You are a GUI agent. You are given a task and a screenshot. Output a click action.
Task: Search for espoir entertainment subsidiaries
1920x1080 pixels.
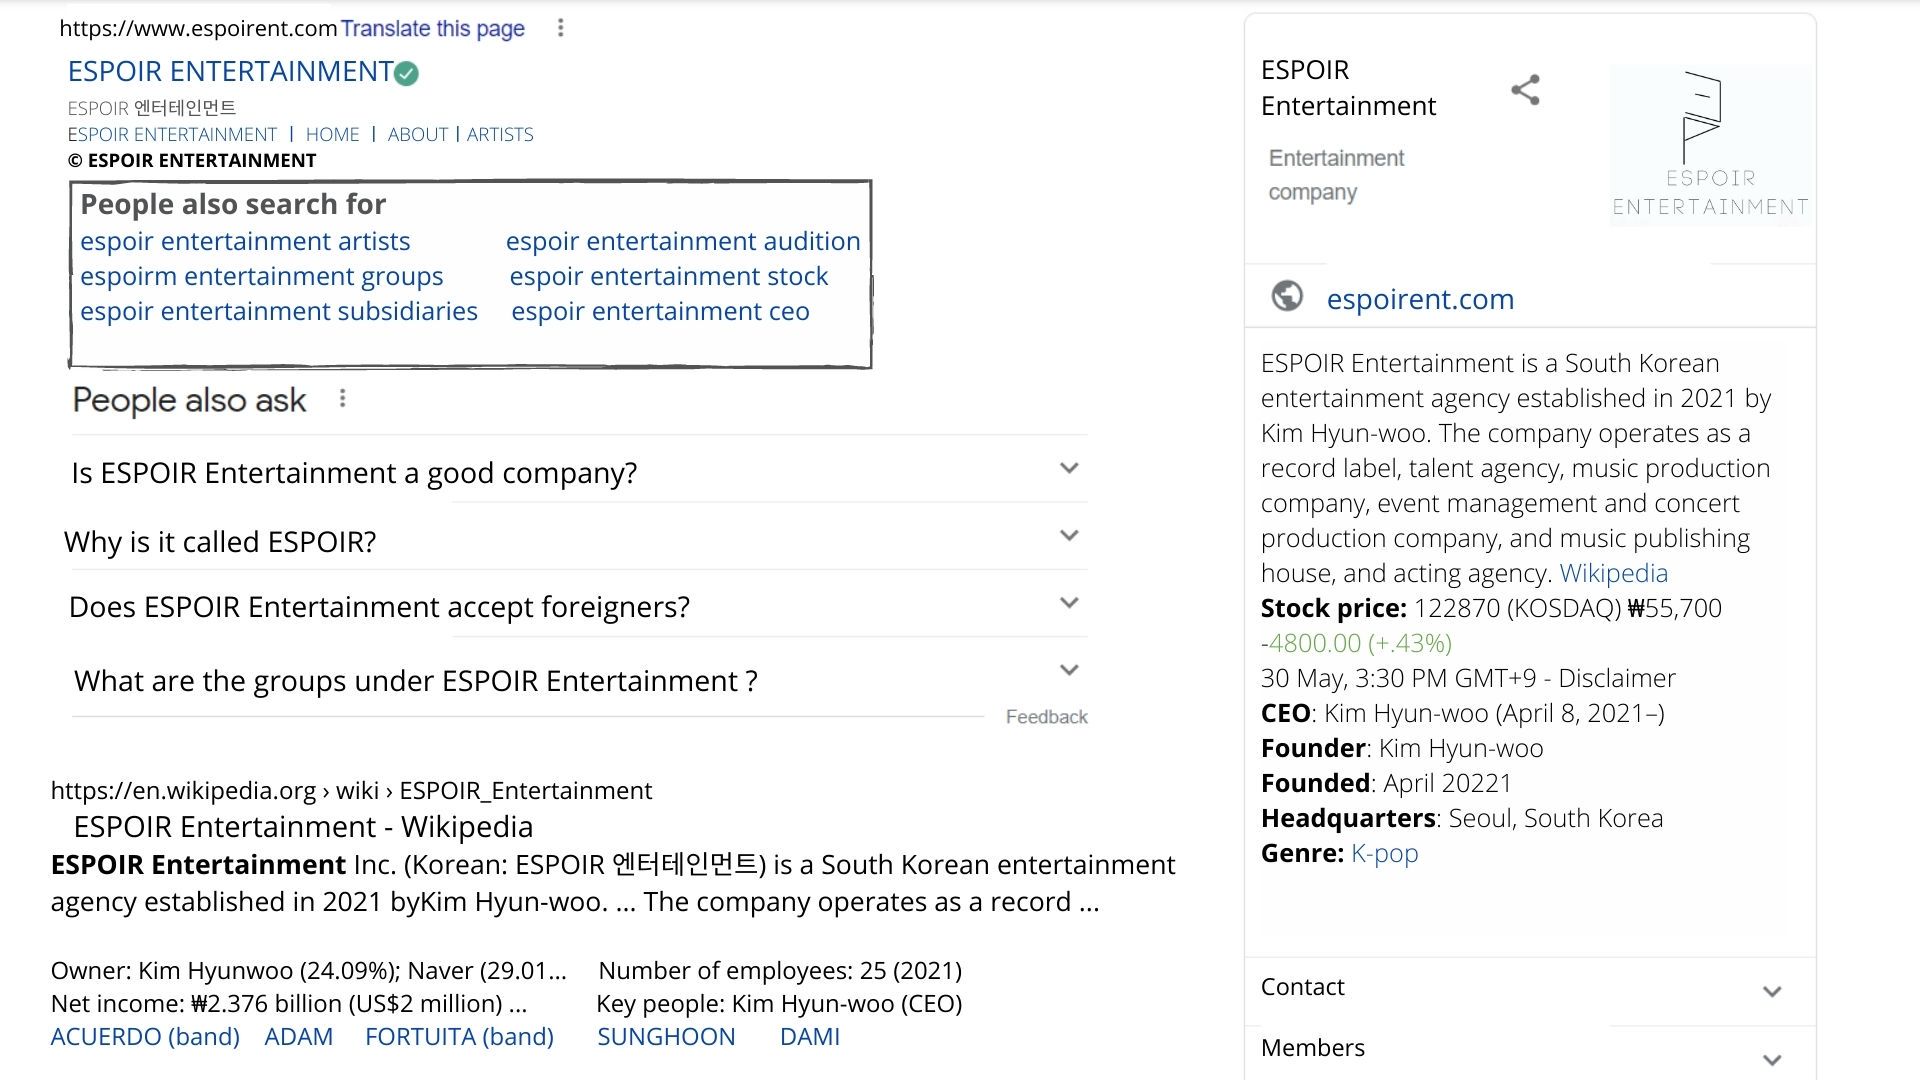point(279,311)
